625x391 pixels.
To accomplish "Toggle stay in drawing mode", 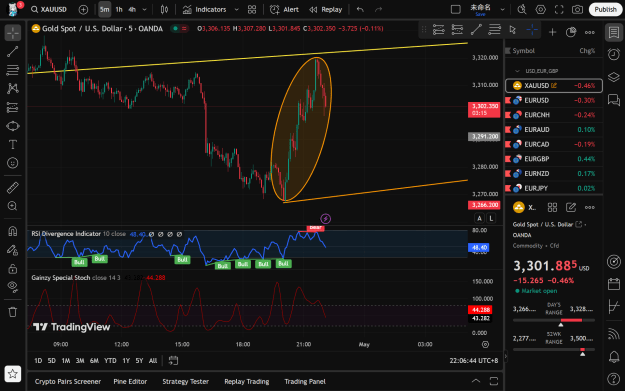I will 13,250.
